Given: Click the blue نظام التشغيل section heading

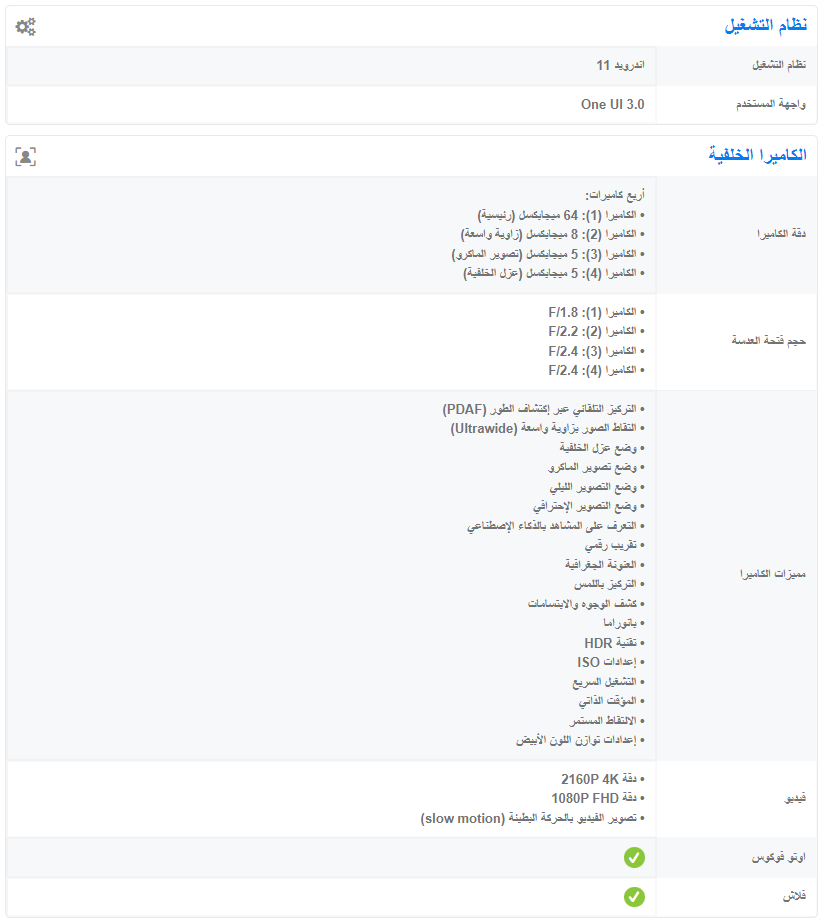Looking at the screenshot, I should 765,25.
